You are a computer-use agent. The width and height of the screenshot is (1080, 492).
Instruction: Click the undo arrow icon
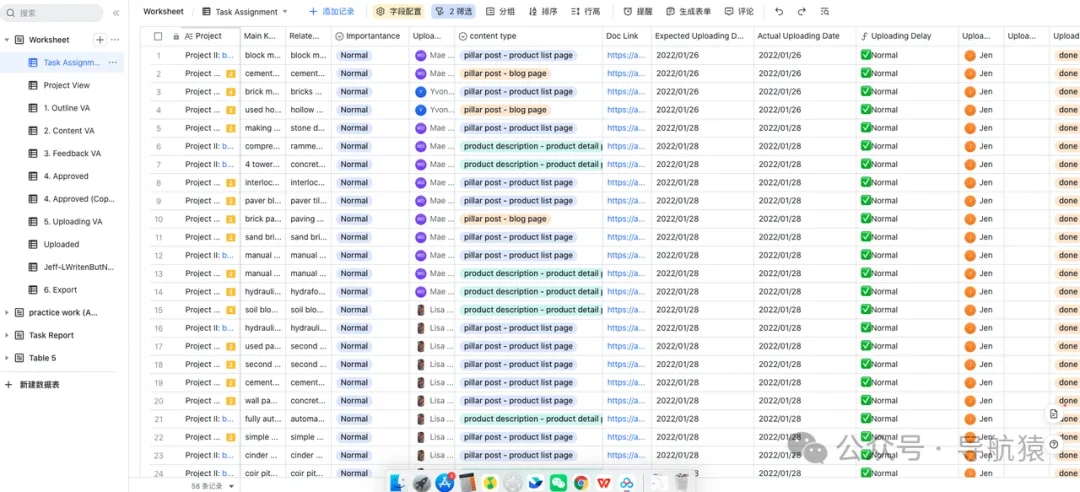point(779,12)
